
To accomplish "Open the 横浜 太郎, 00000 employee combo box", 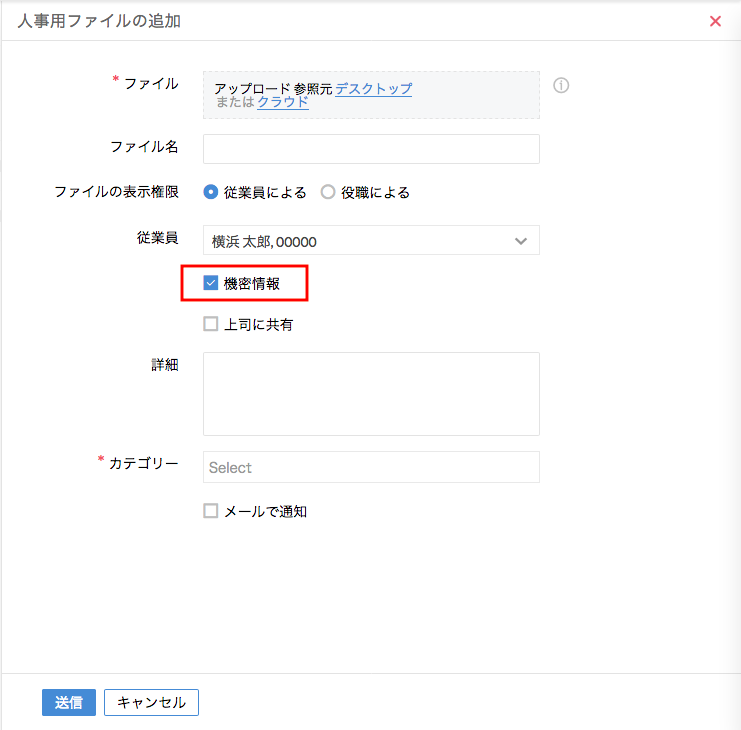I will point(371,240).
